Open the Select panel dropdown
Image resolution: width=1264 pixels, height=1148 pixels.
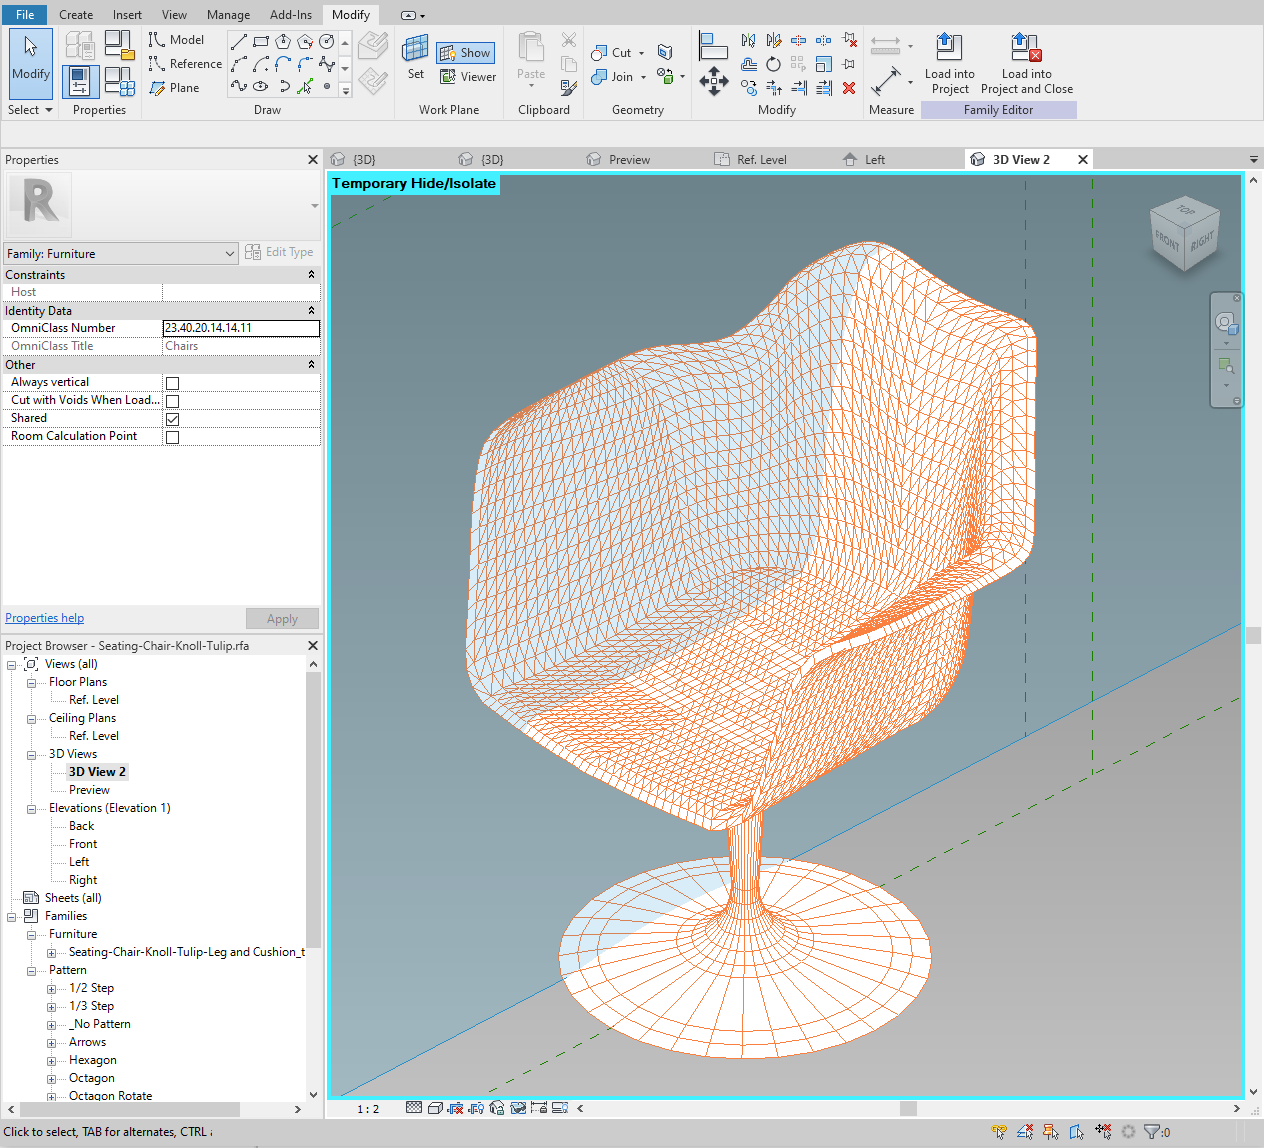click(30, 110)
